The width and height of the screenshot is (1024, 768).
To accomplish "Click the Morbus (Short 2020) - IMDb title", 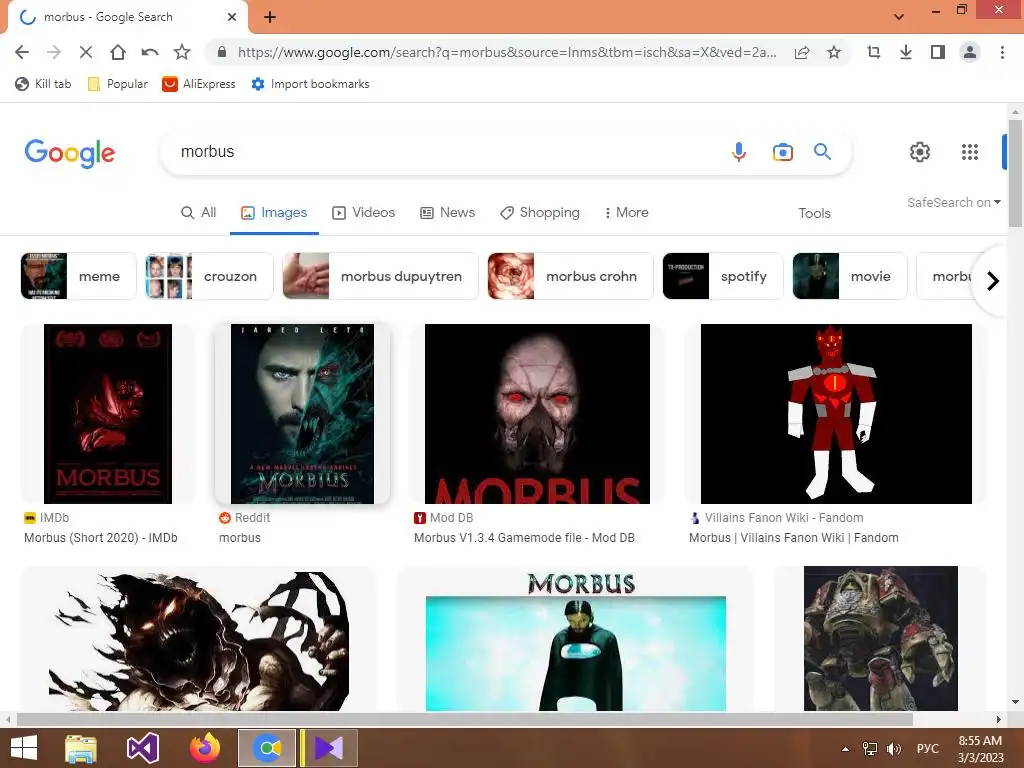I will (101, 538).
